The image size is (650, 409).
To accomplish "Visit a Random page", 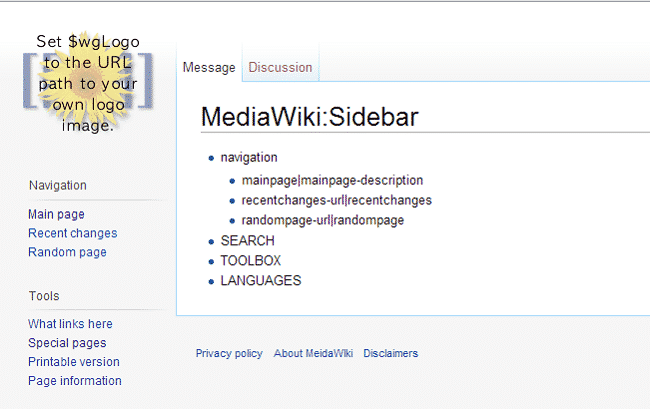I will (x=67, y=252).
